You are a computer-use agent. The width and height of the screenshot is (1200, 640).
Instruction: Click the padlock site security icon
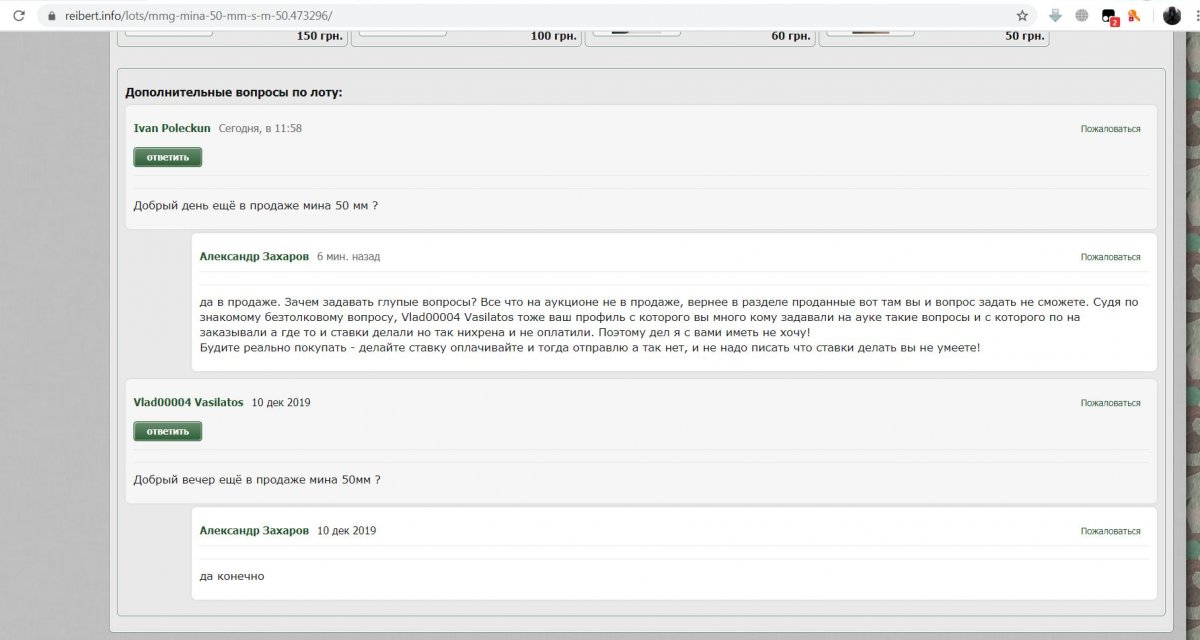pyautogui.click(x=52, y=16)
